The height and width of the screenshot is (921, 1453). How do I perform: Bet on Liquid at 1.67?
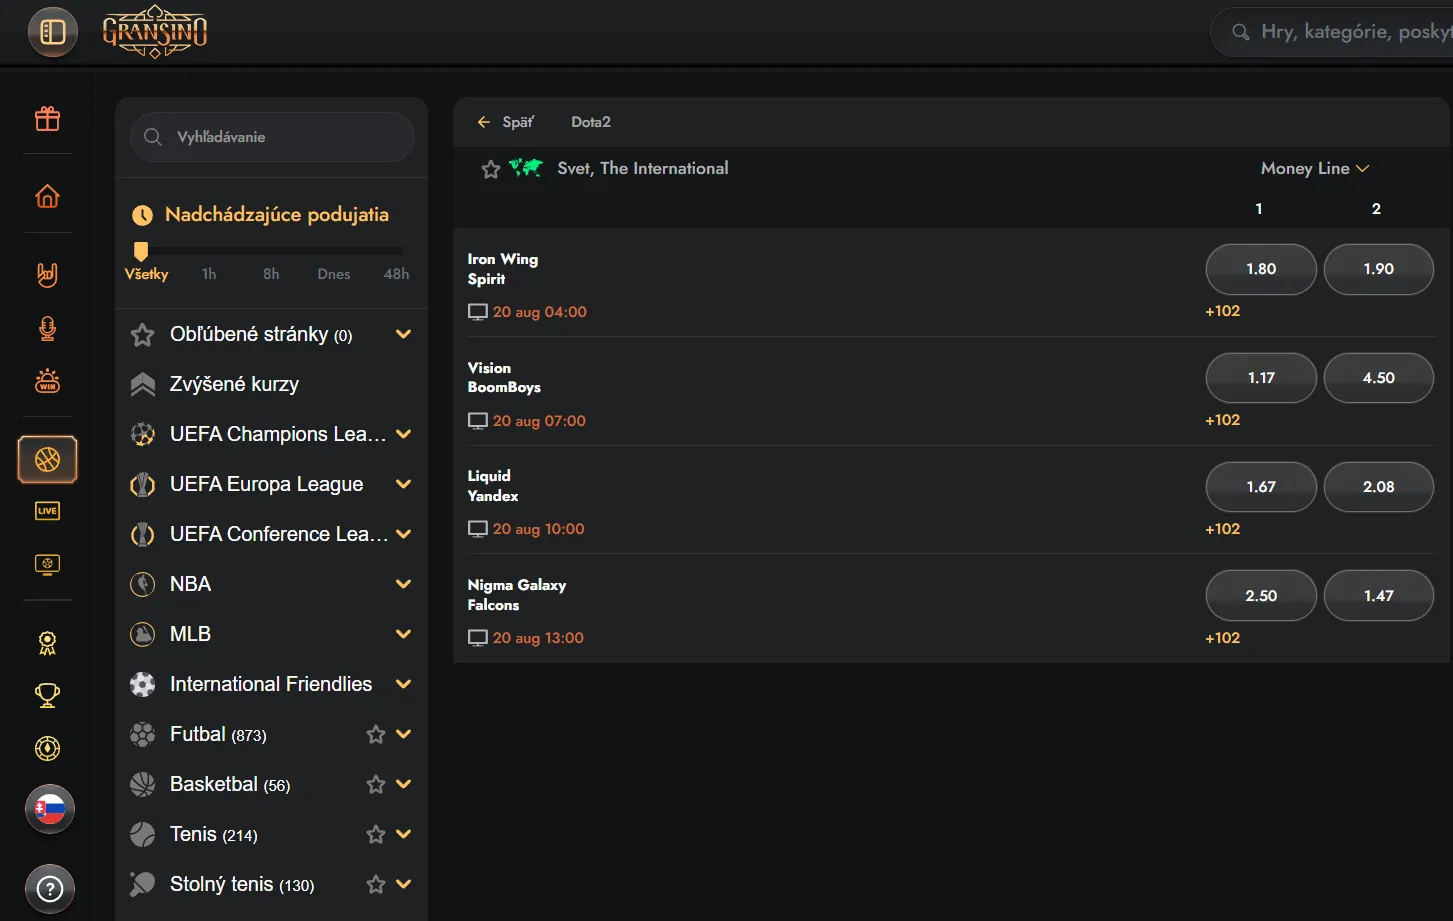tap(1261, 487)
